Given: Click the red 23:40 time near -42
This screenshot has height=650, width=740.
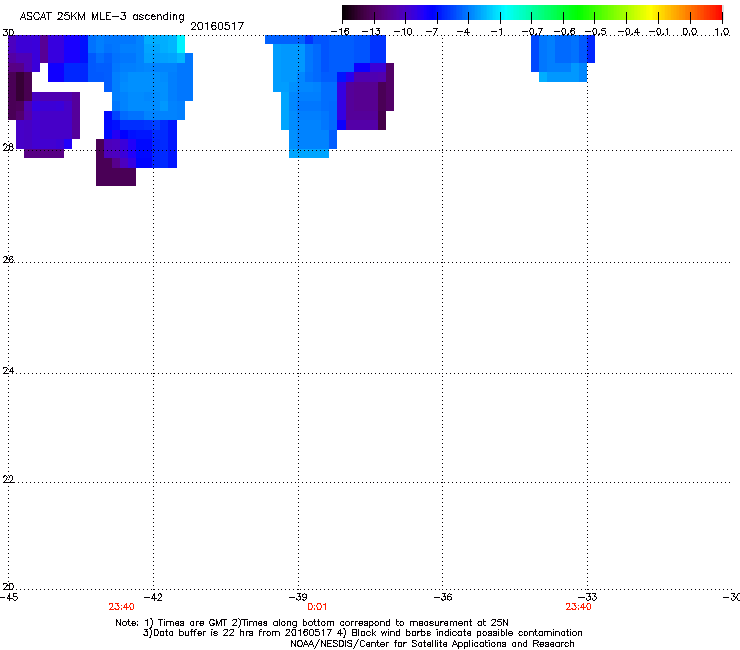Looking at the screenshot, I should pyautogui.click(x=121, y=607).
